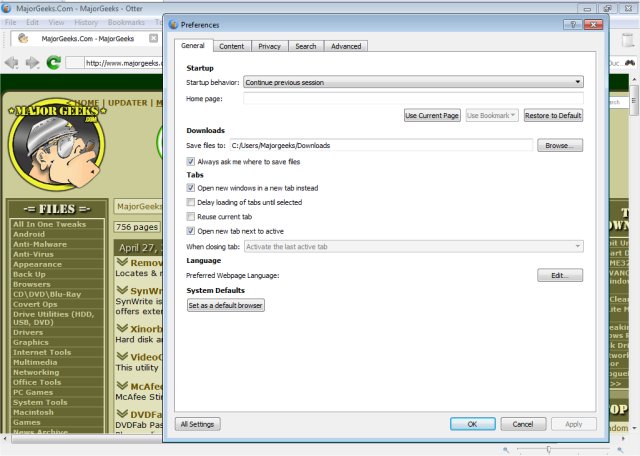The height and width of the screenshot is (456, 640).
Task: Click Browse button for download folder
Action: pyautogui.click(x=560, y=145)
